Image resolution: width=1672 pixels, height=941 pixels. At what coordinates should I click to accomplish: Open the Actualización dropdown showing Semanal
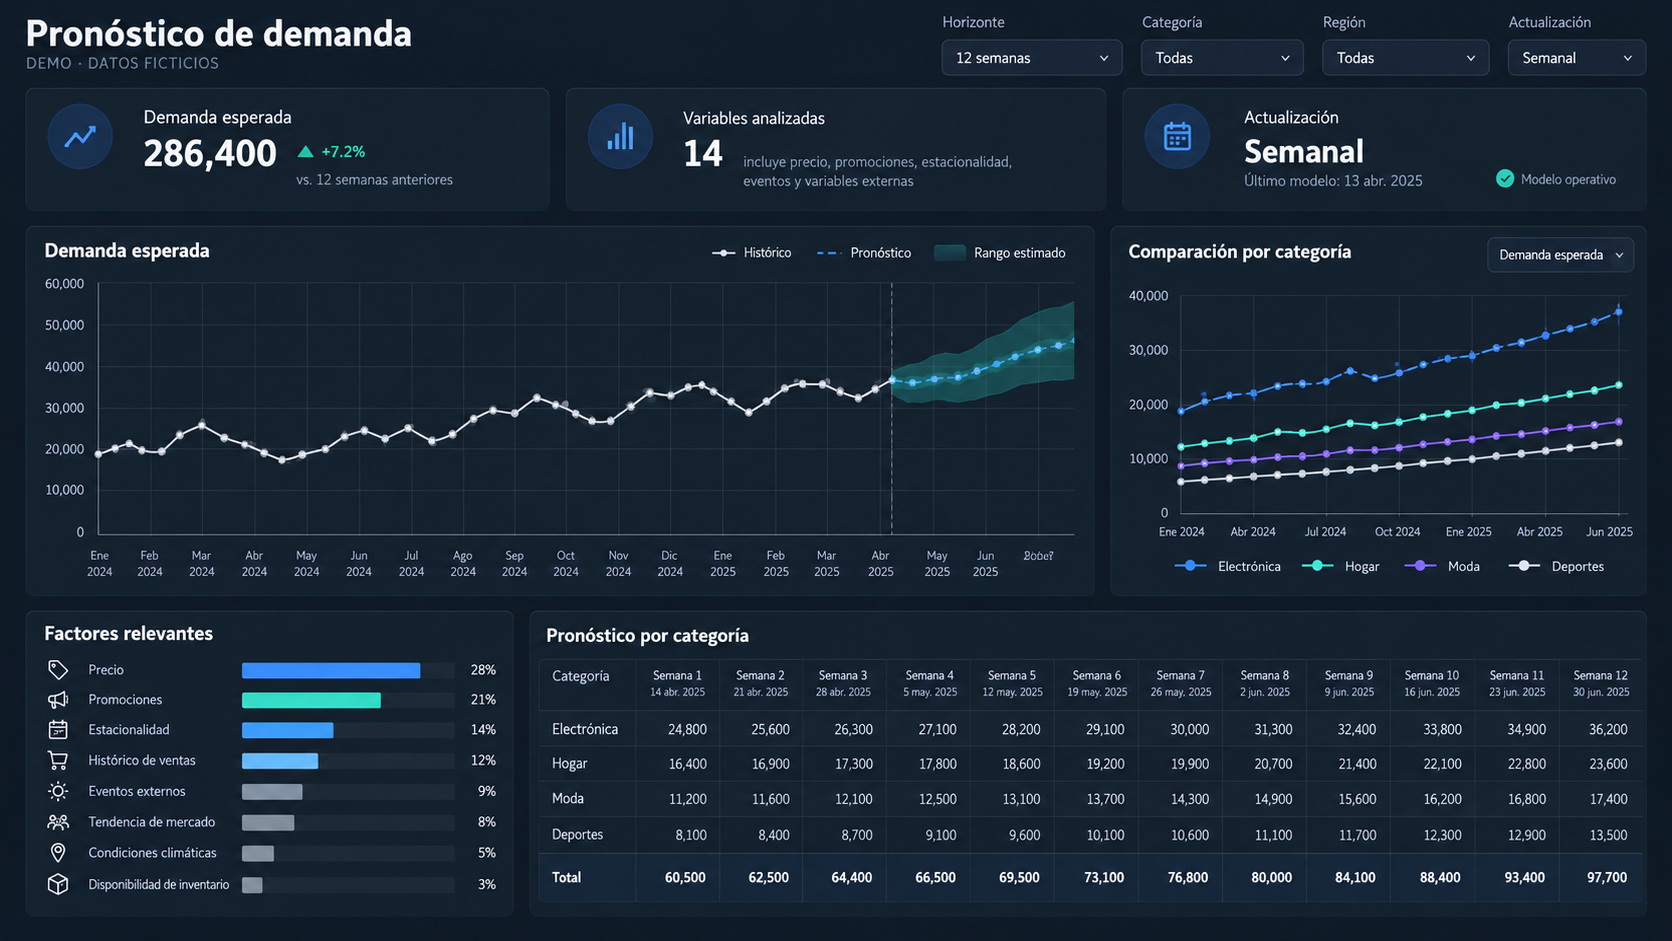tap(1576, 58)
